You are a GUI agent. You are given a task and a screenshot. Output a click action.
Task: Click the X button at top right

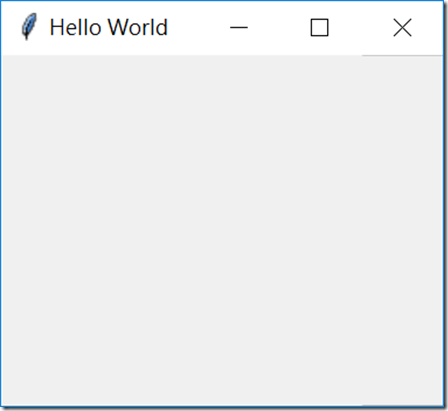pos(402,27)
